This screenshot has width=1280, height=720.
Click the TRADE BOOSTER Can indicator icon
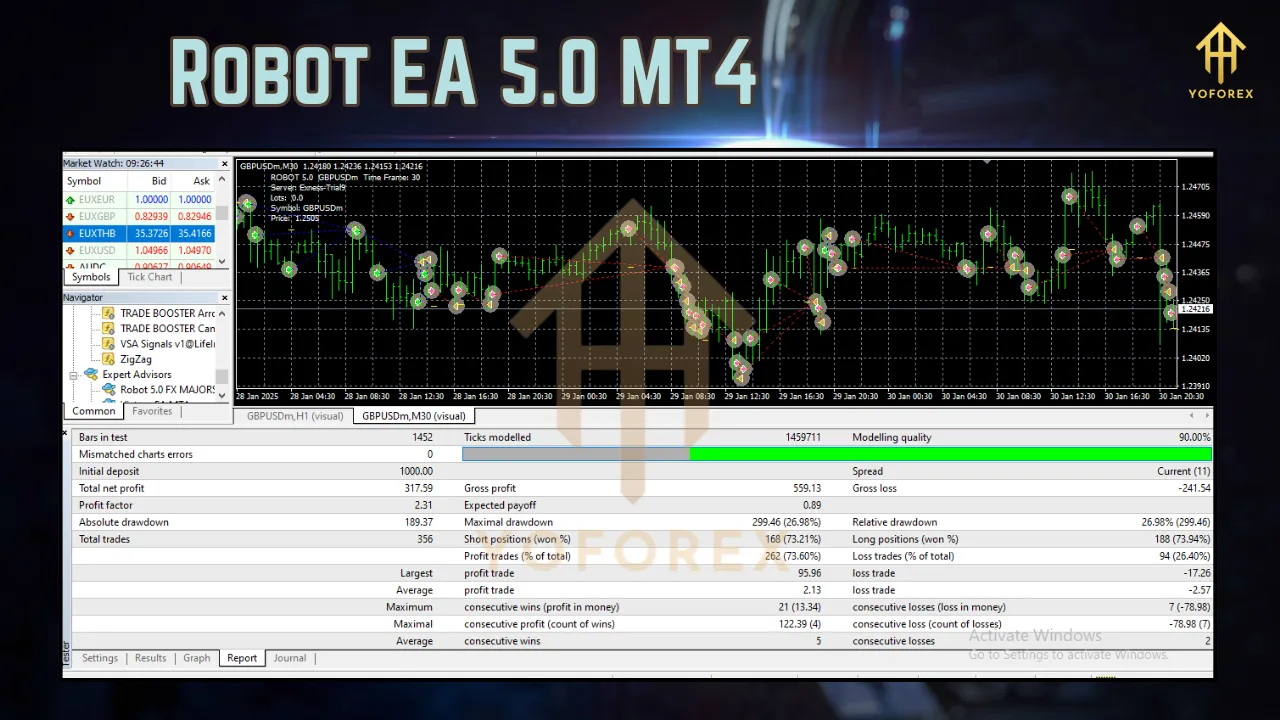click(x=109, y=328)
